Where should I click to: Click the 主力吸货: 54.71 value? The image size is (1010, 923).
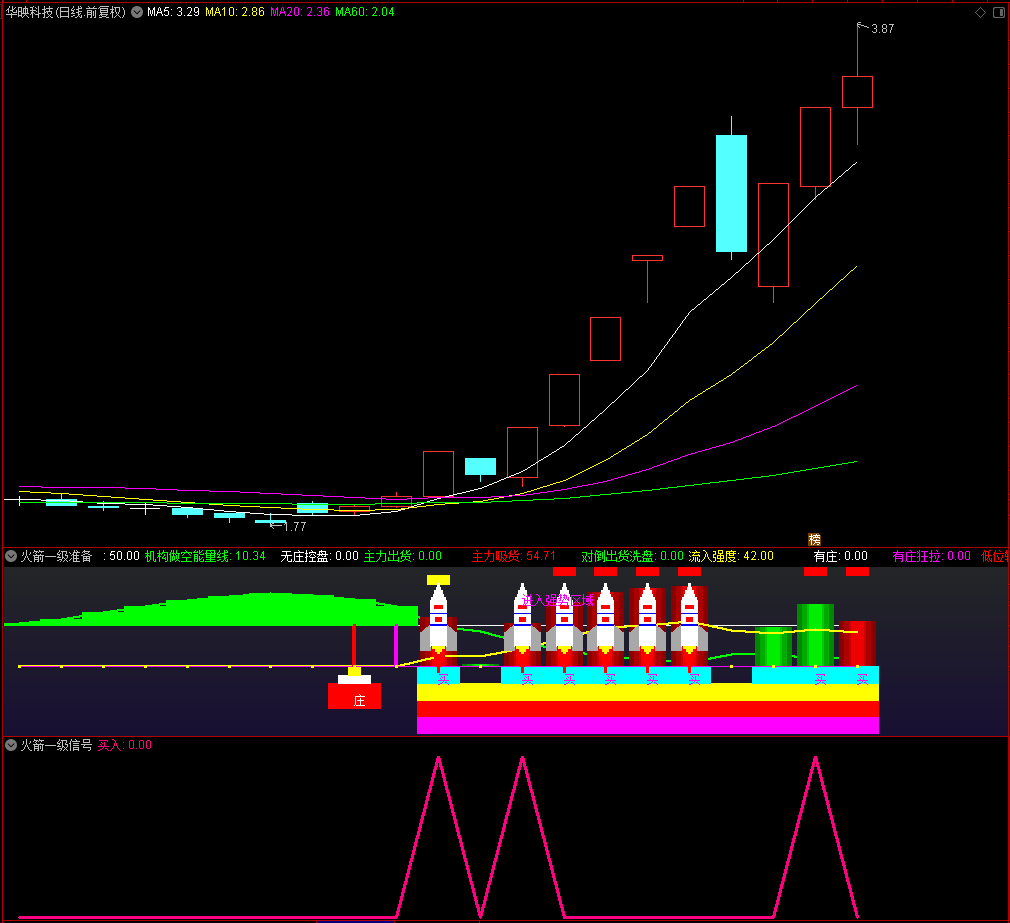pyautogui.click(x=513, y=556)
